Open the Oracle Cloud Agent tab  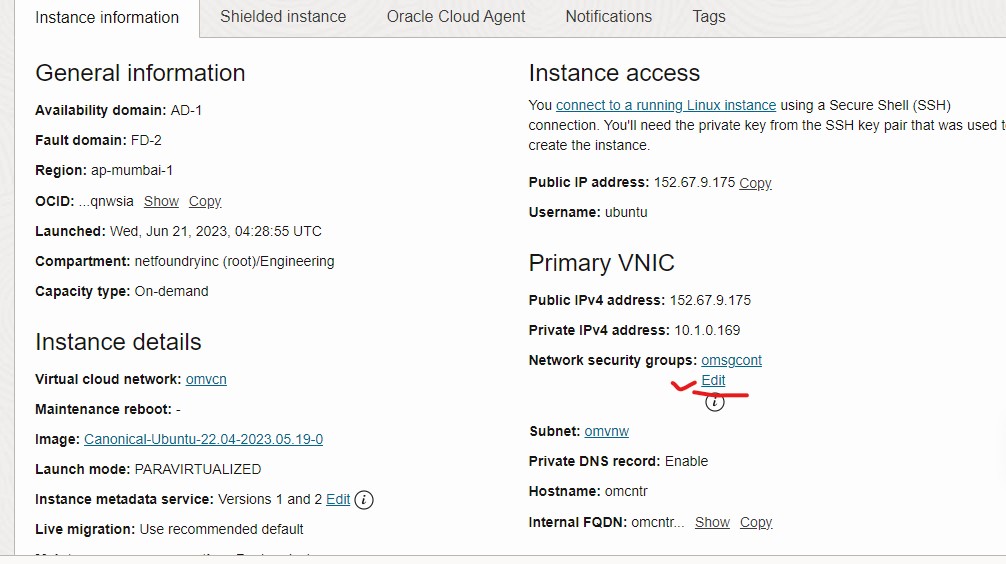(x=456, y=17)
